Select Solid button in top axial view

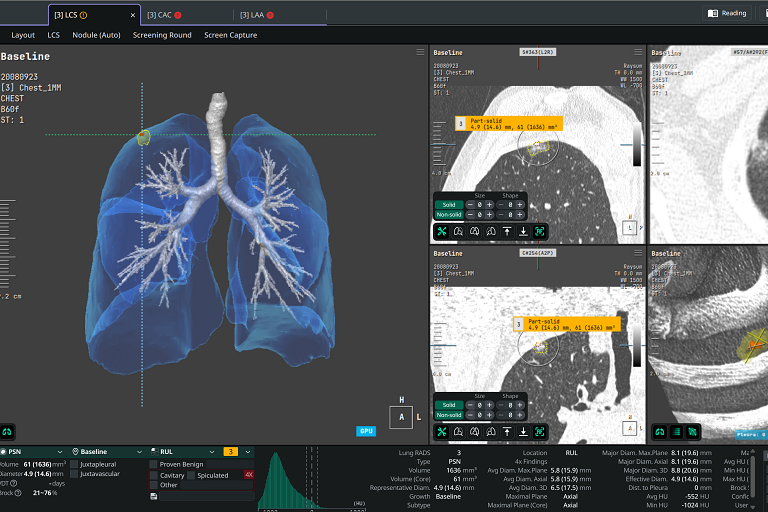click(x=449, y=204)
